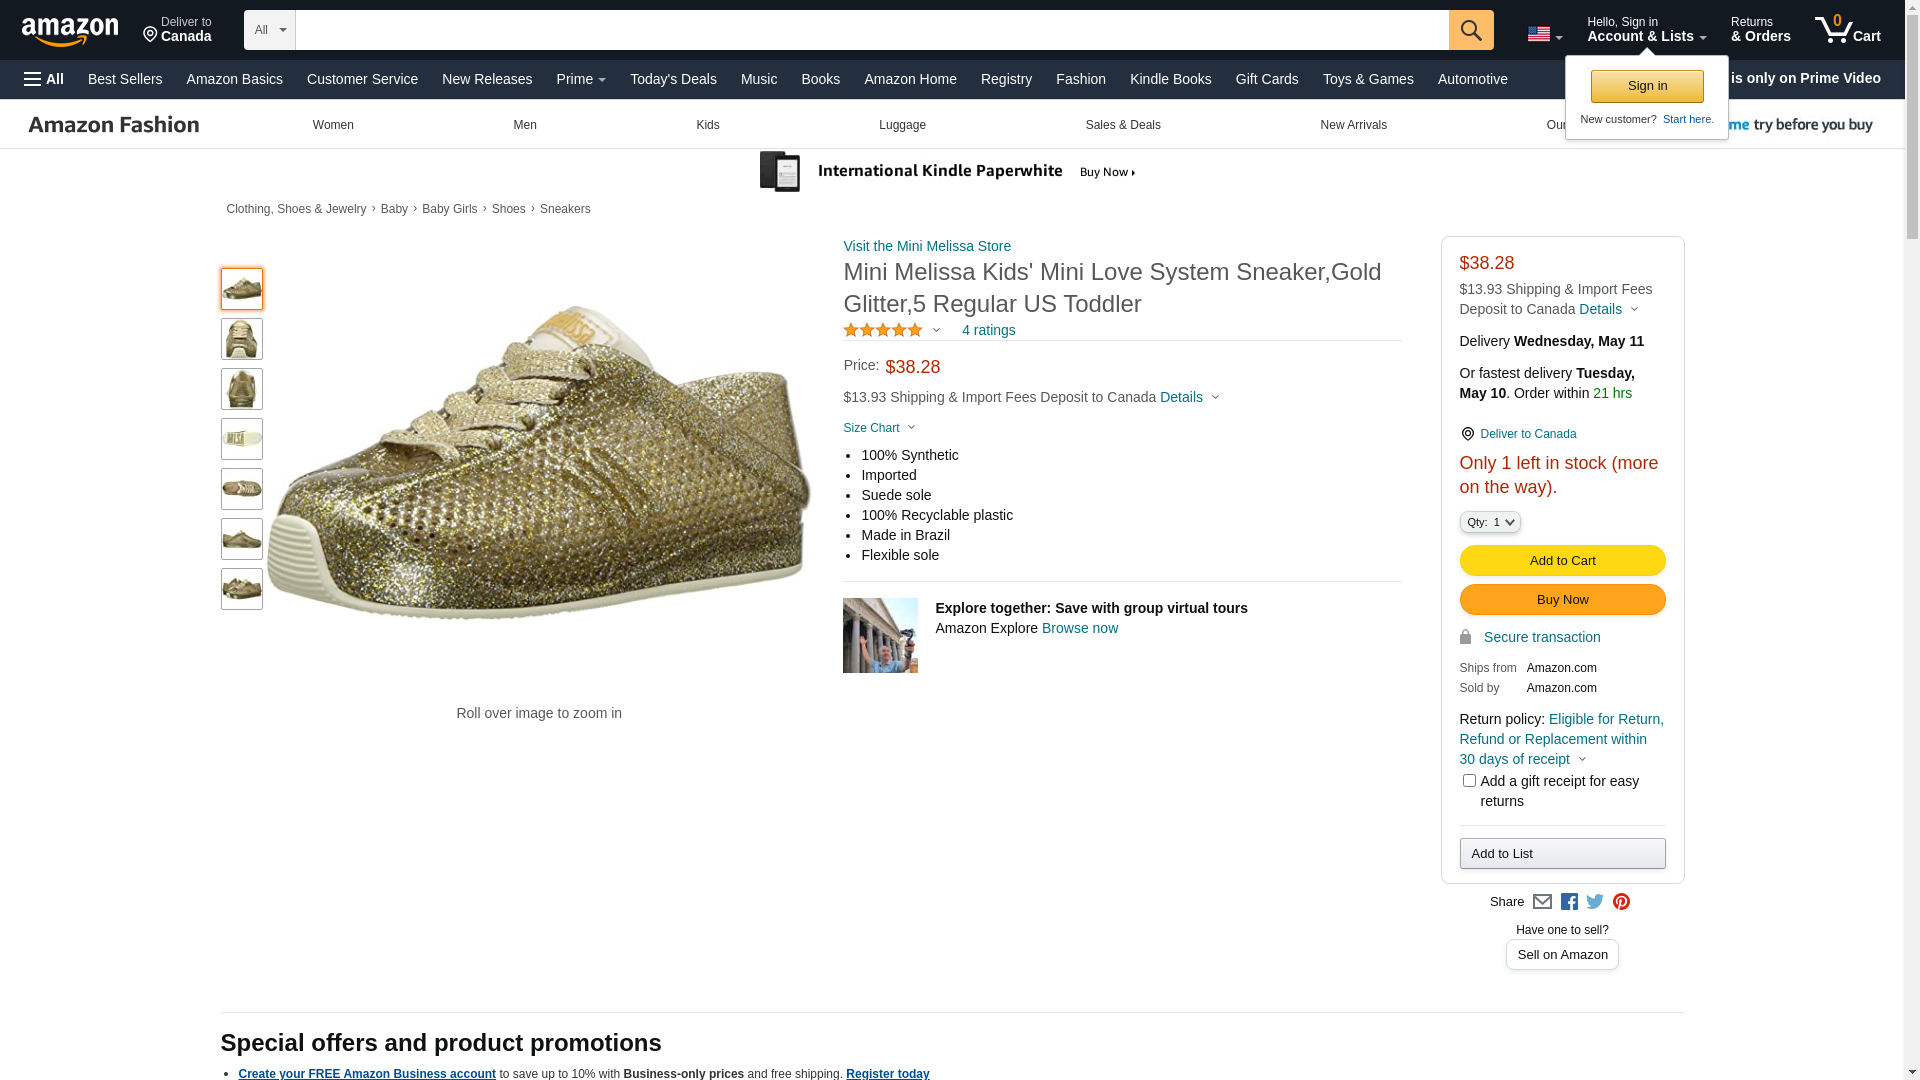Open Today's Deals in navigation
The width and height of the screenshot is (1920, 1080).
(673, 79)
